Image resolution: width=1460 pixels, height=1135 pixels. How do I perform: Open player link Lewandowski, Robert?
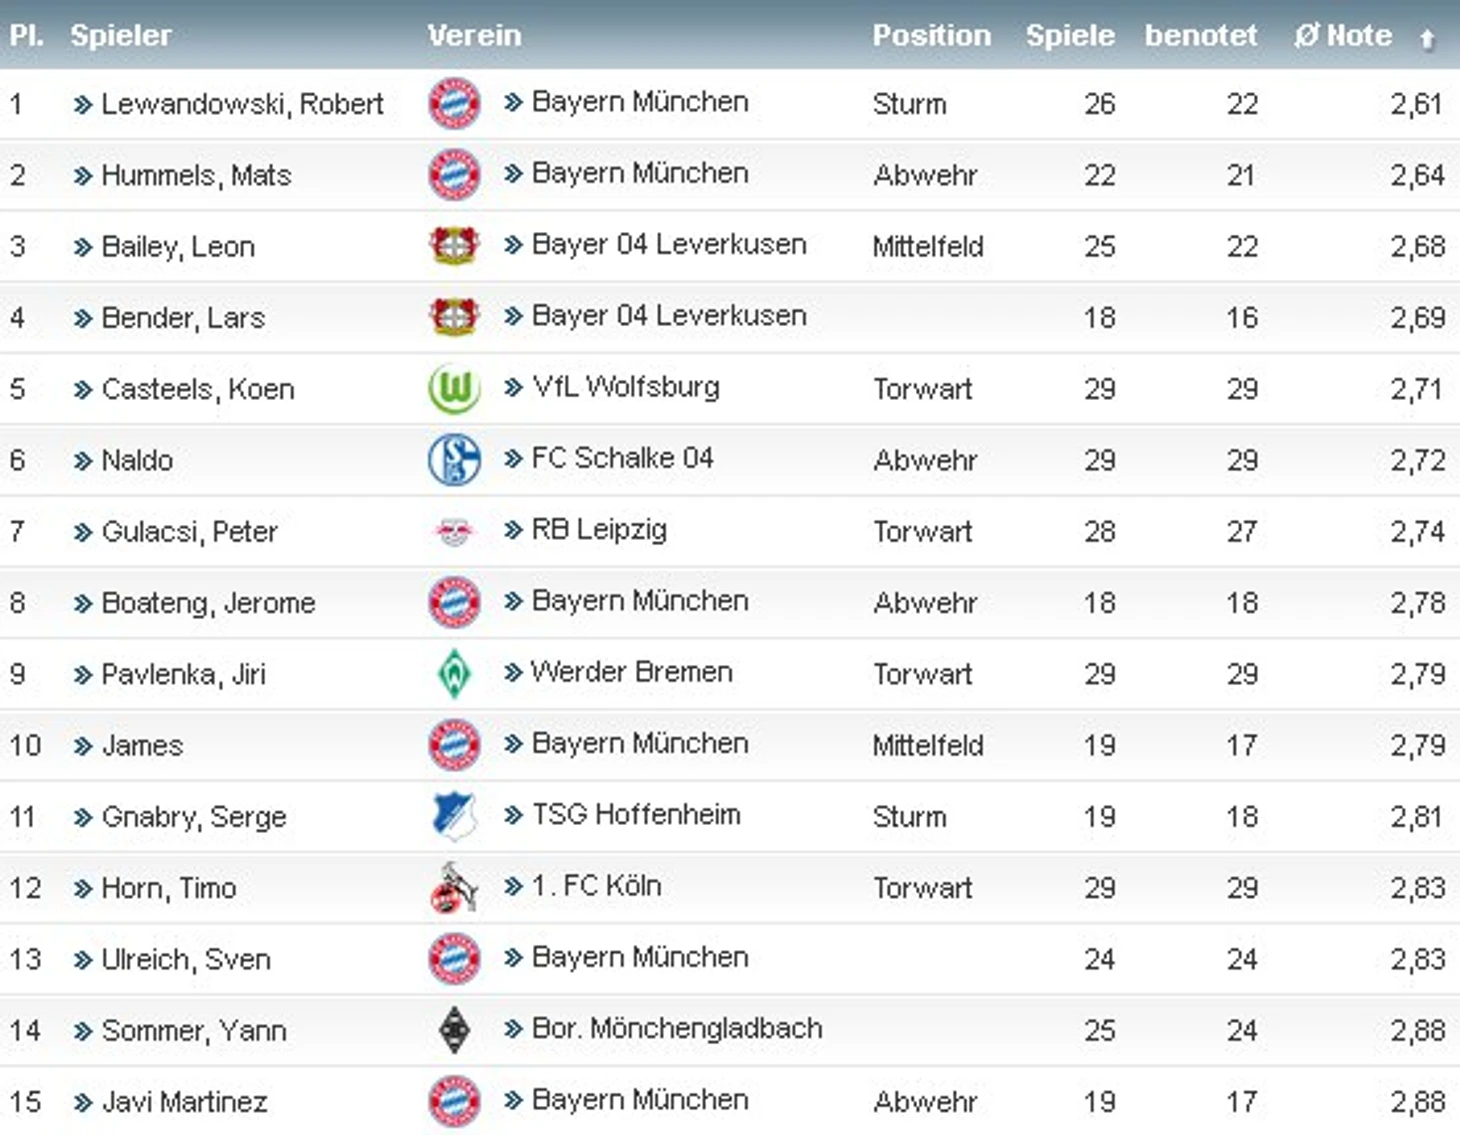[242, 104]
